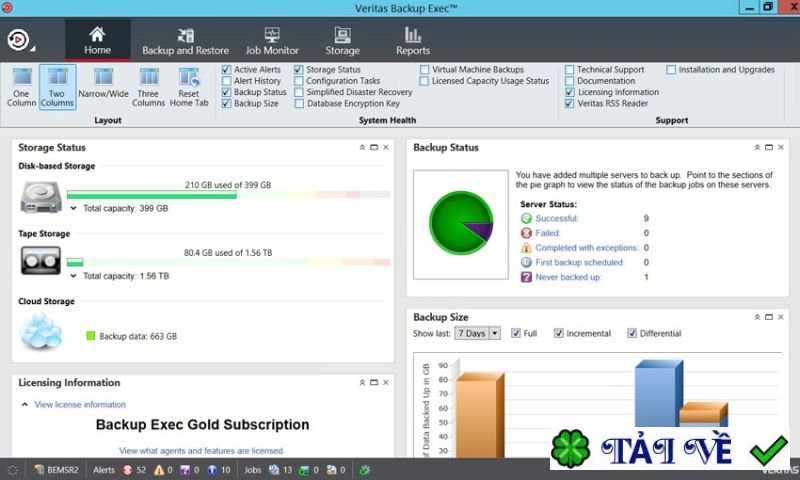Open the Reports tab
Viewport: 800px width, 480px height.
click(x=413, y=40)
